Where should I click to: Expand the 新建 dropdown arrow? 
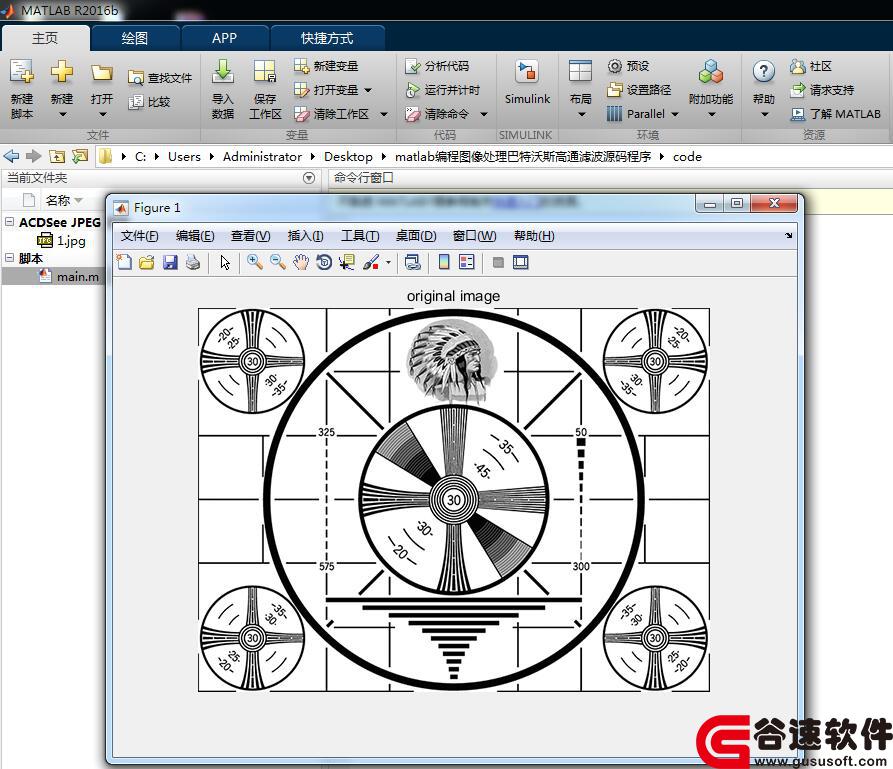pos(63,114)
